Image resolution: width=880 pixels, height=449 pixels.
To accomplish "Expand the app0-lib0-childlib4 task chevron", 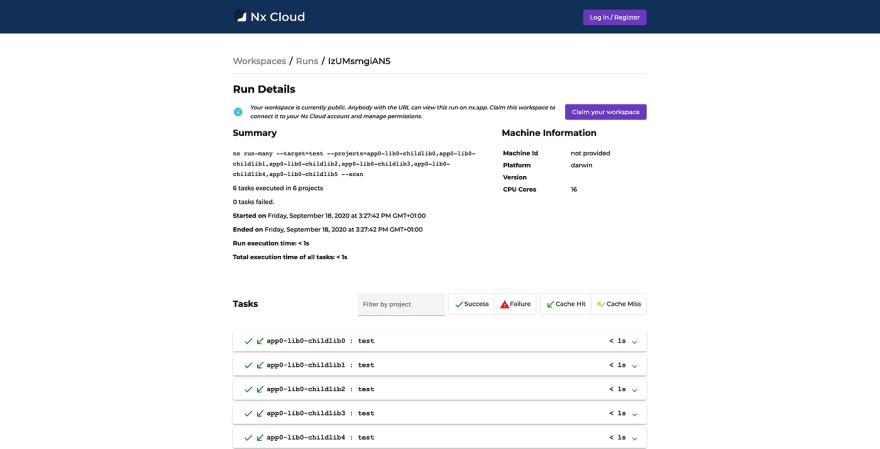I will pyautogui.click(x=635, y=438).
